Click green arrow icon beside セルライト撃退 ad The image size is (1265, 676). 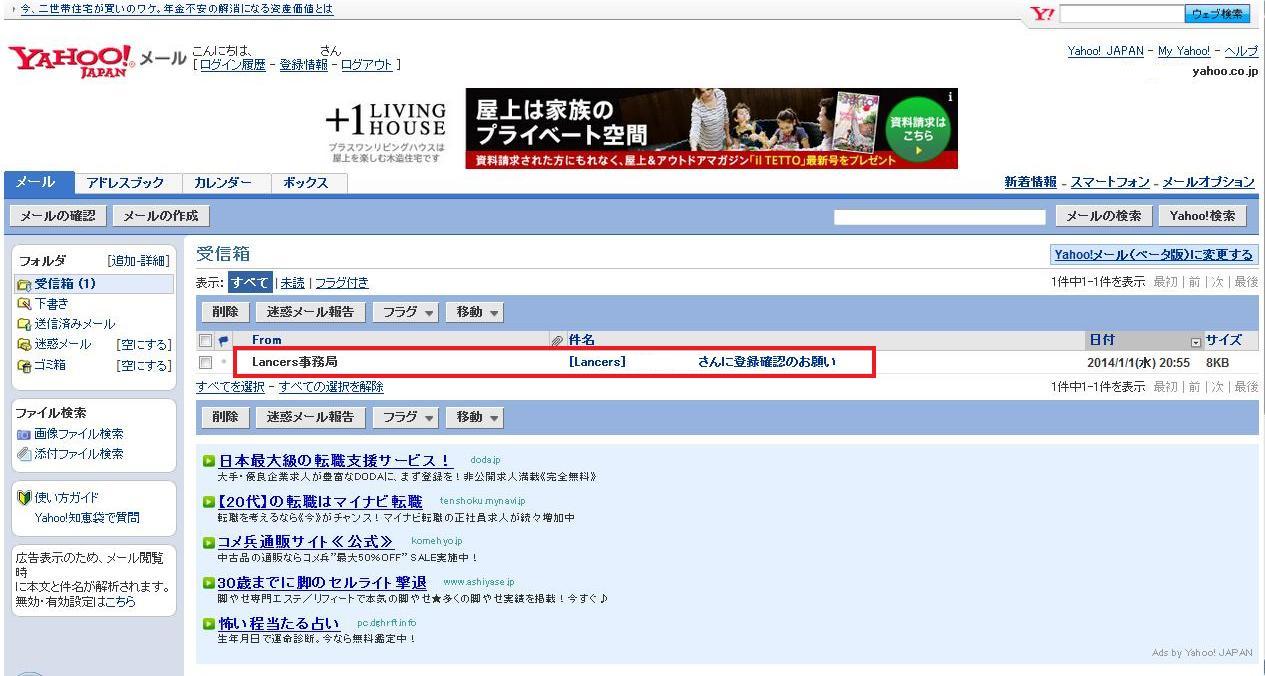209,583
